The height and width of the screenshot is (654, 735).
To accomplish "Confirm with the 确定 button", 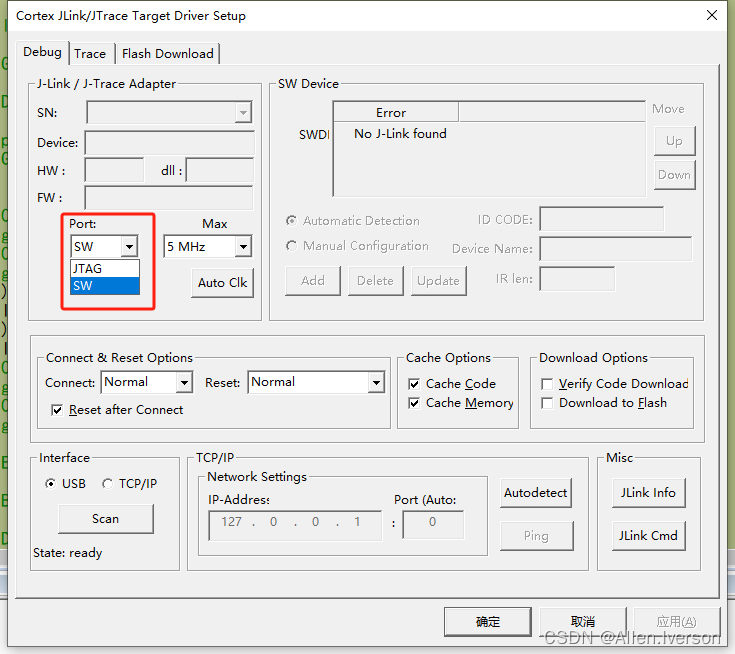I will point(488,622).
